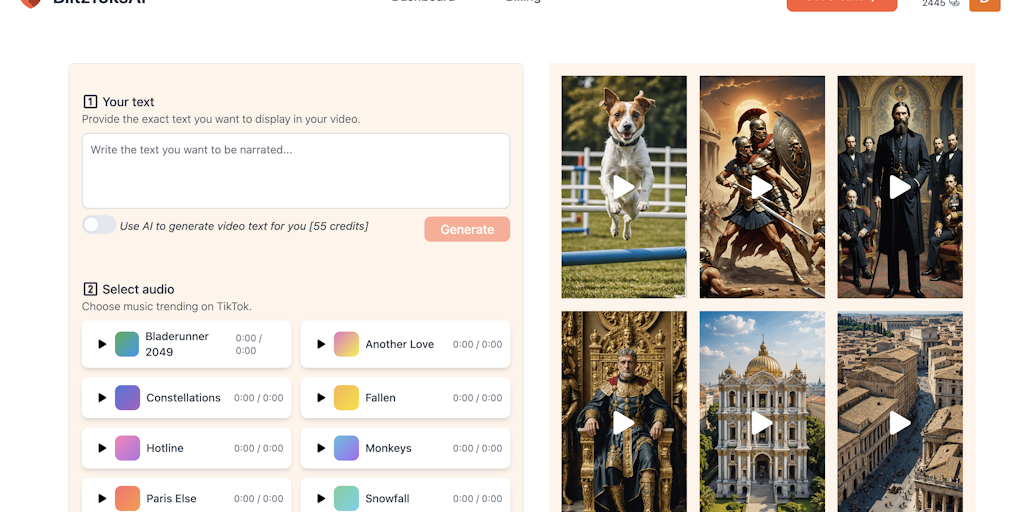Screen dimensions: 1024x512
Task: Play the Roman gladiator video
Action: tap(762, 187)
